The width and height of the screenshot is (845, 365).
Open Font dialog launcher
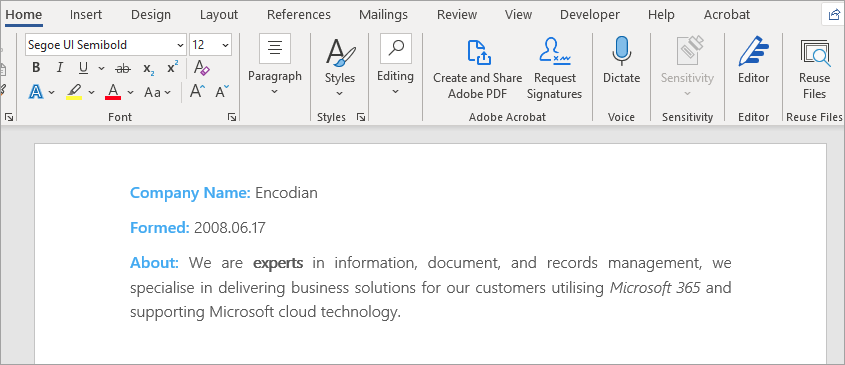(232, 117)
